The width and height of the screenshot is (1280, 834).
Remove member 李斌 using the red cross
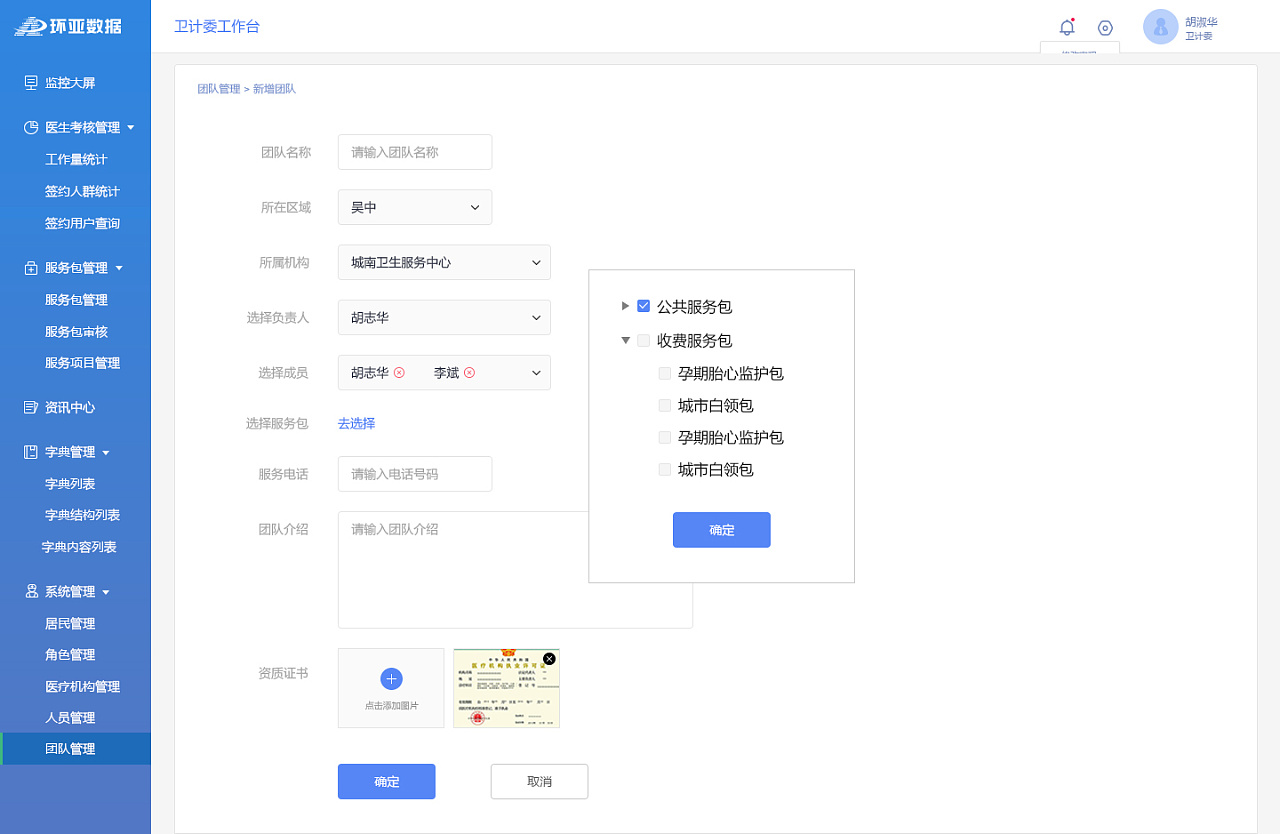click(x=470, y=371)
